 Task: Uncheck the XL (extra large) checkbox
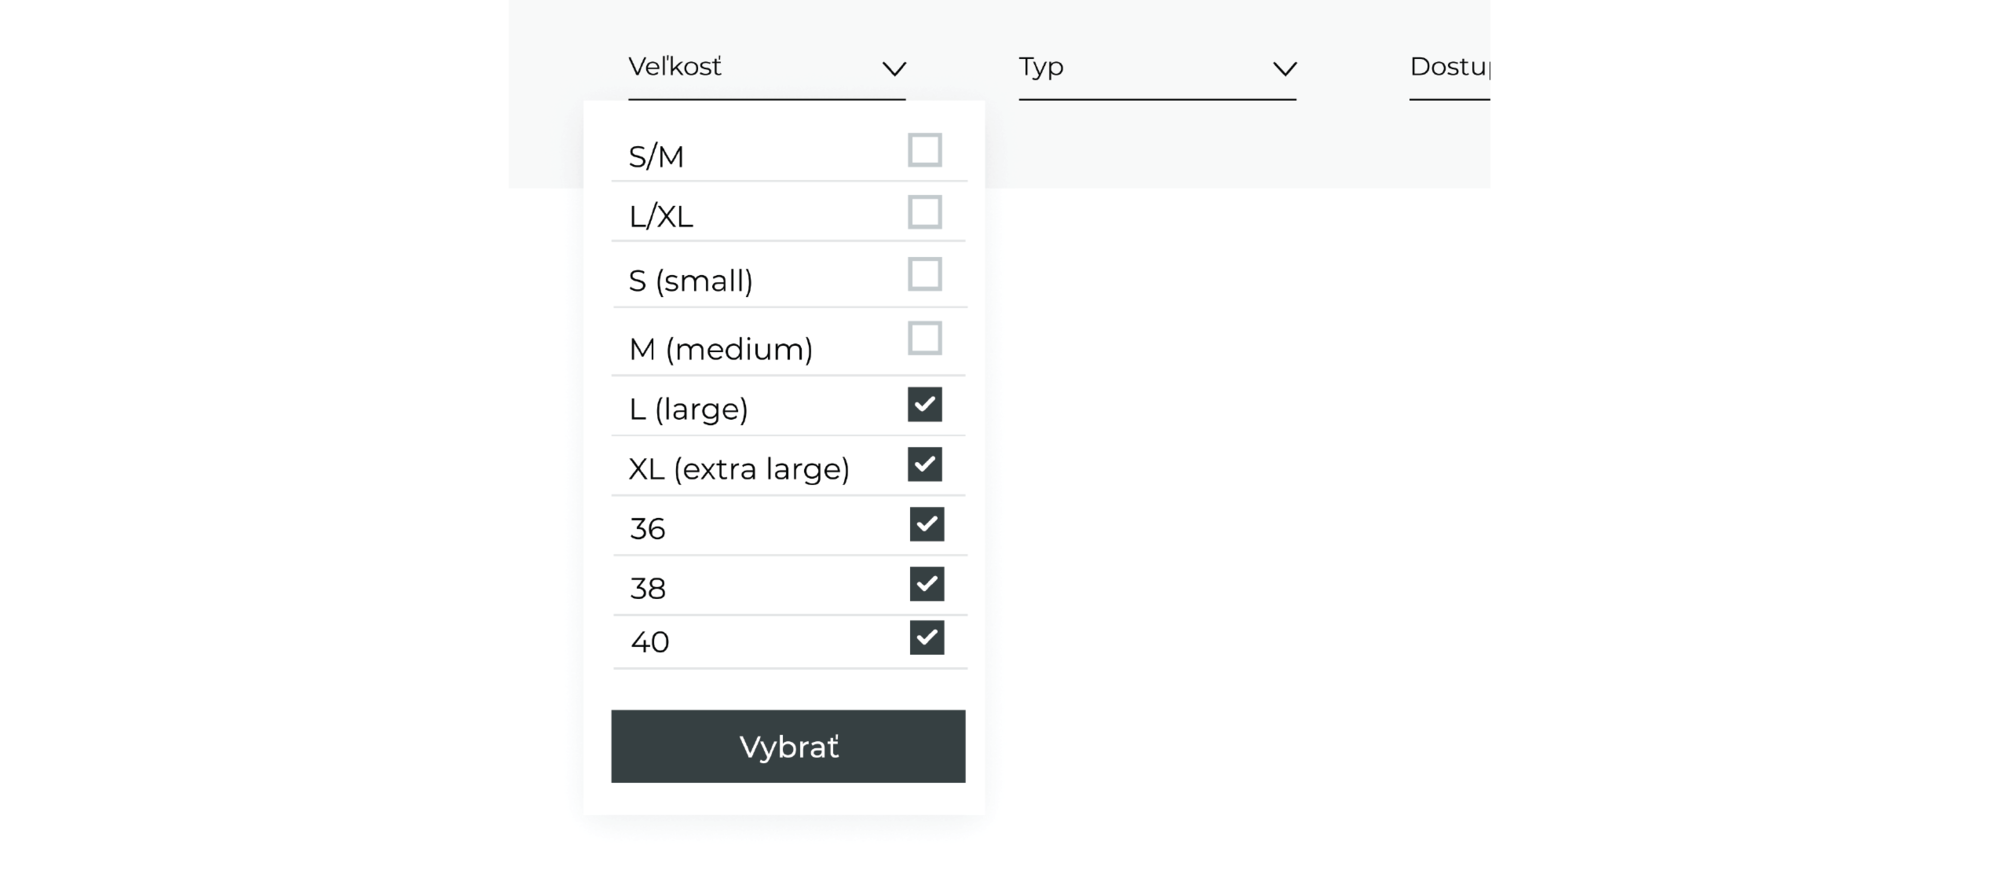point(924,464)
